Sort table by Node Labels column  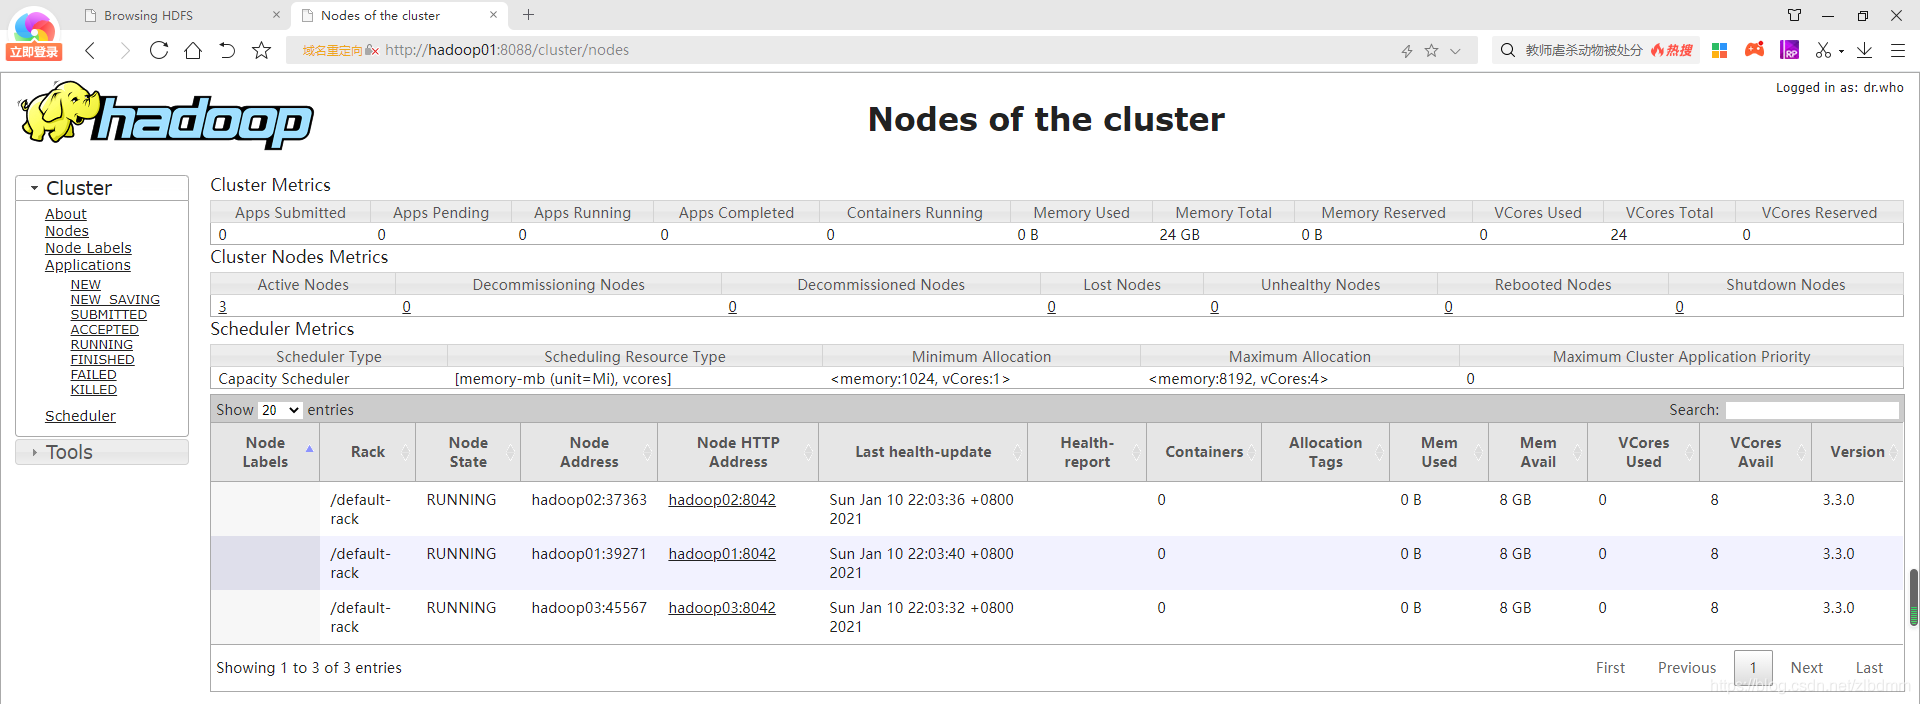[x=265, y=452]
